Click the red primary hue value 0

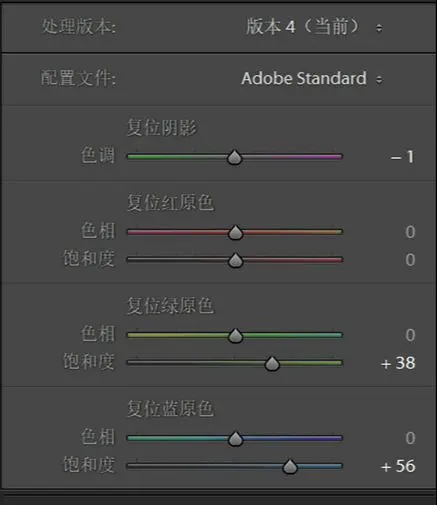coord(410,232)
